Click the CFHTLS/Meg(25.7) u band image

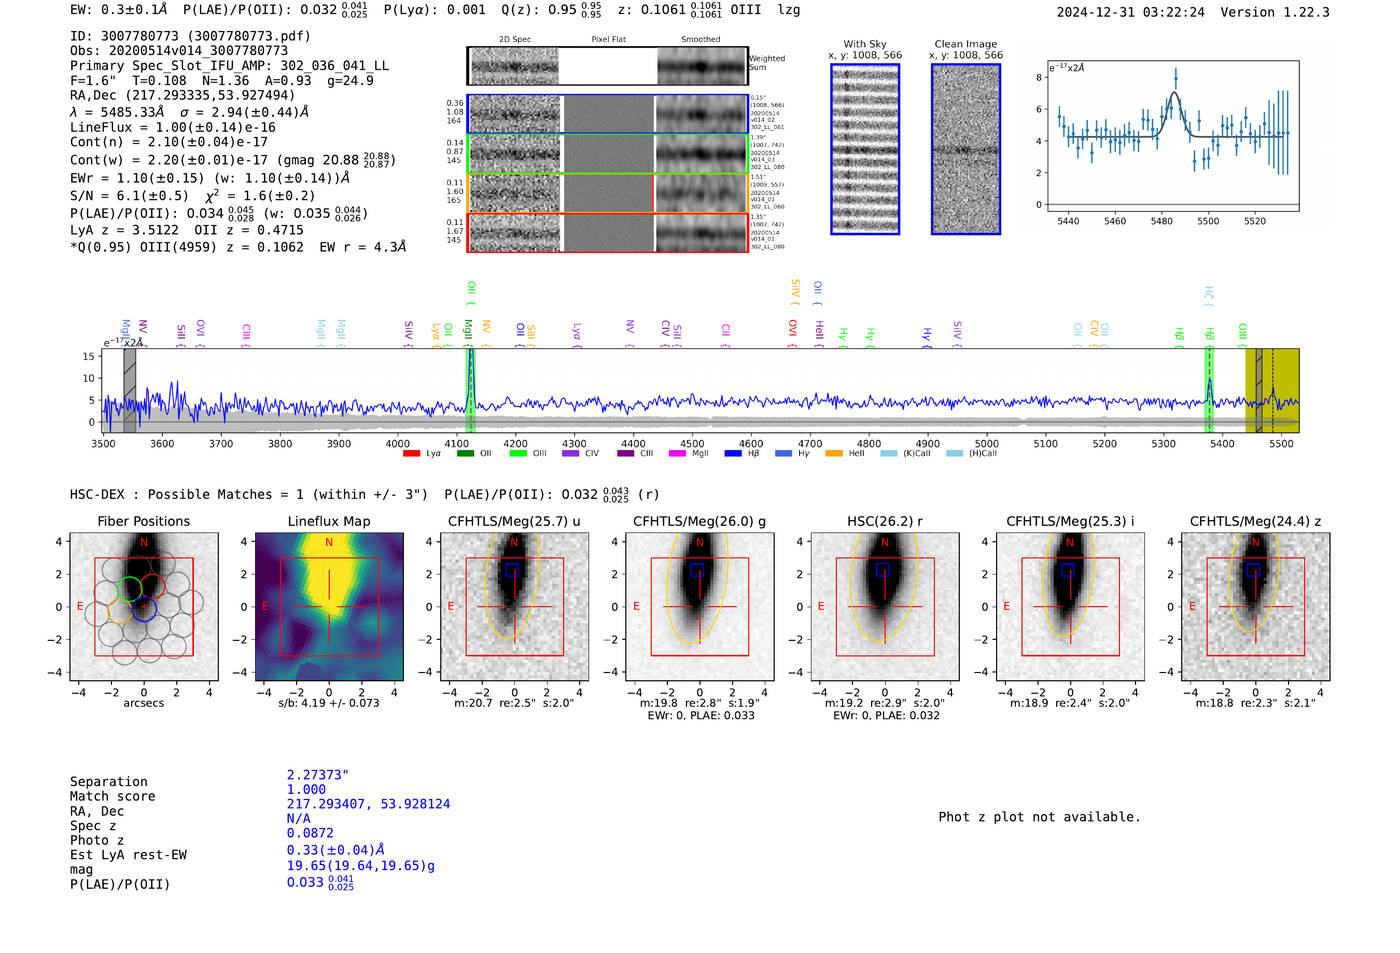pyautogui.click(x=514, y=607)
